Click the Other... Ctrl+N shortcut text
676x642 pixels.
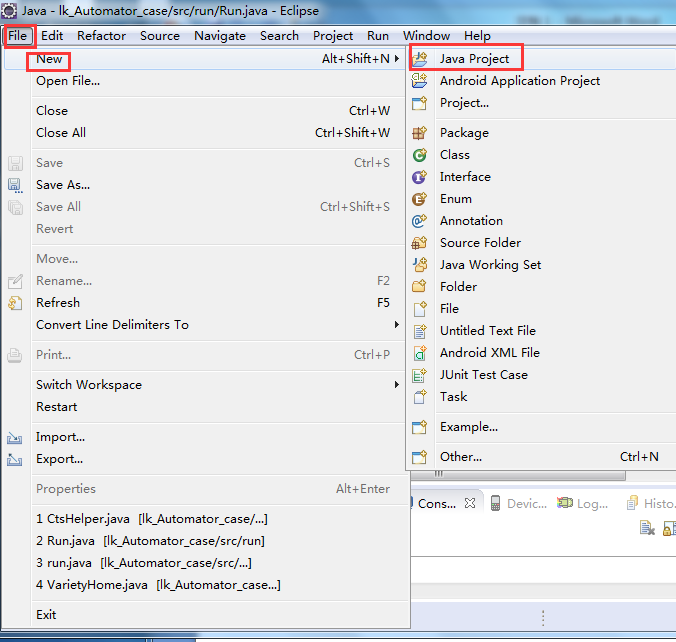pos(639,457)
